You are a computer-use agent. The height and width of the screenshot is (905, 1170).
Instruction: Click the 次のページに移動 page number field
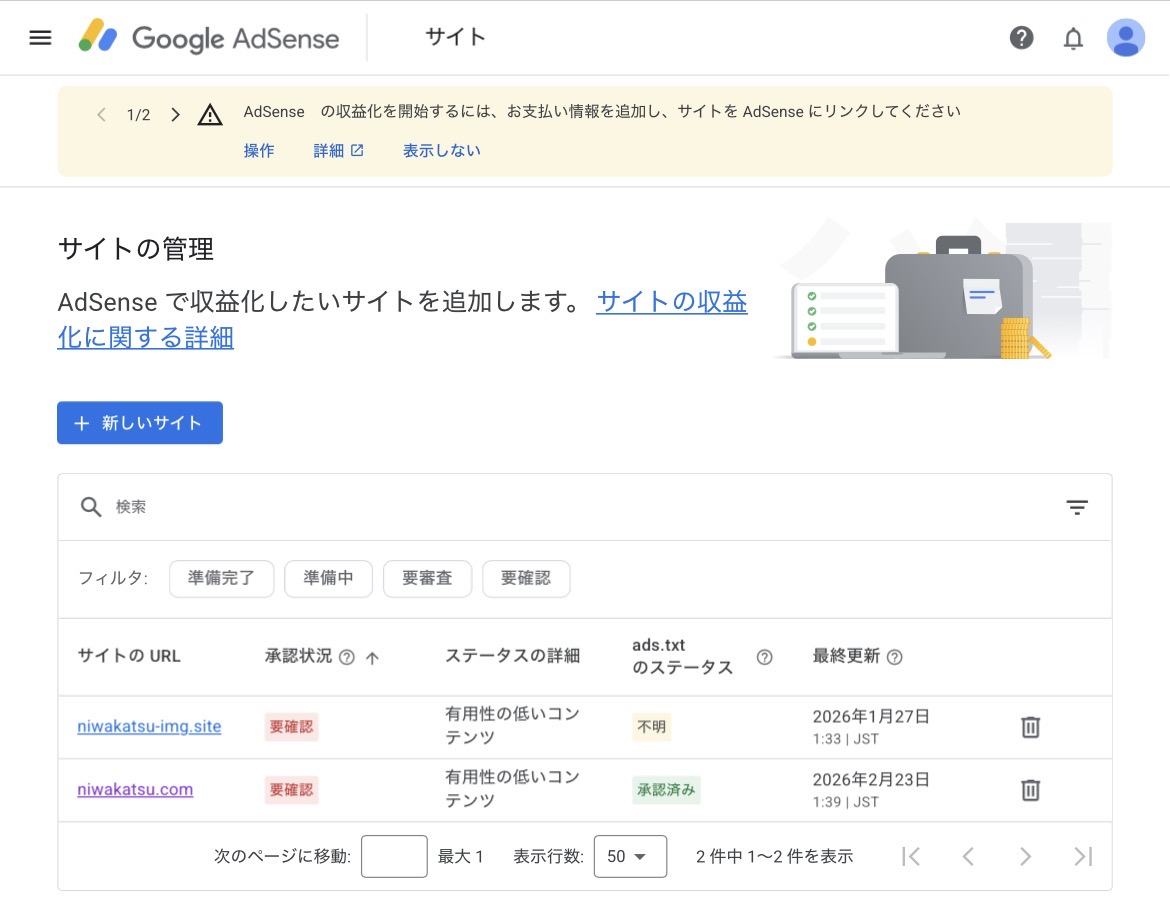pos(394,856)
